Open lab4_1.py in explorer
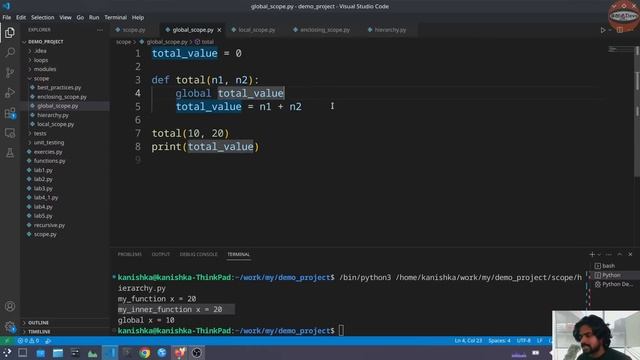 (46, 198)
